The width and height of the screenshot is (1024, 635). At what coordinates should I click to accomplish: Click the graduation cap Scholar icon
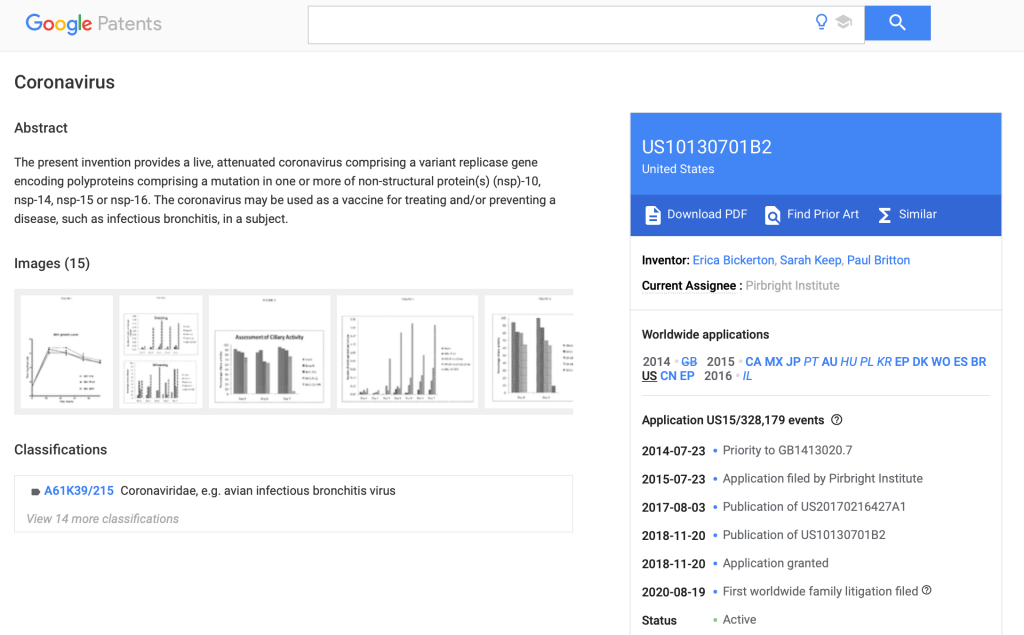click(844, 22)
